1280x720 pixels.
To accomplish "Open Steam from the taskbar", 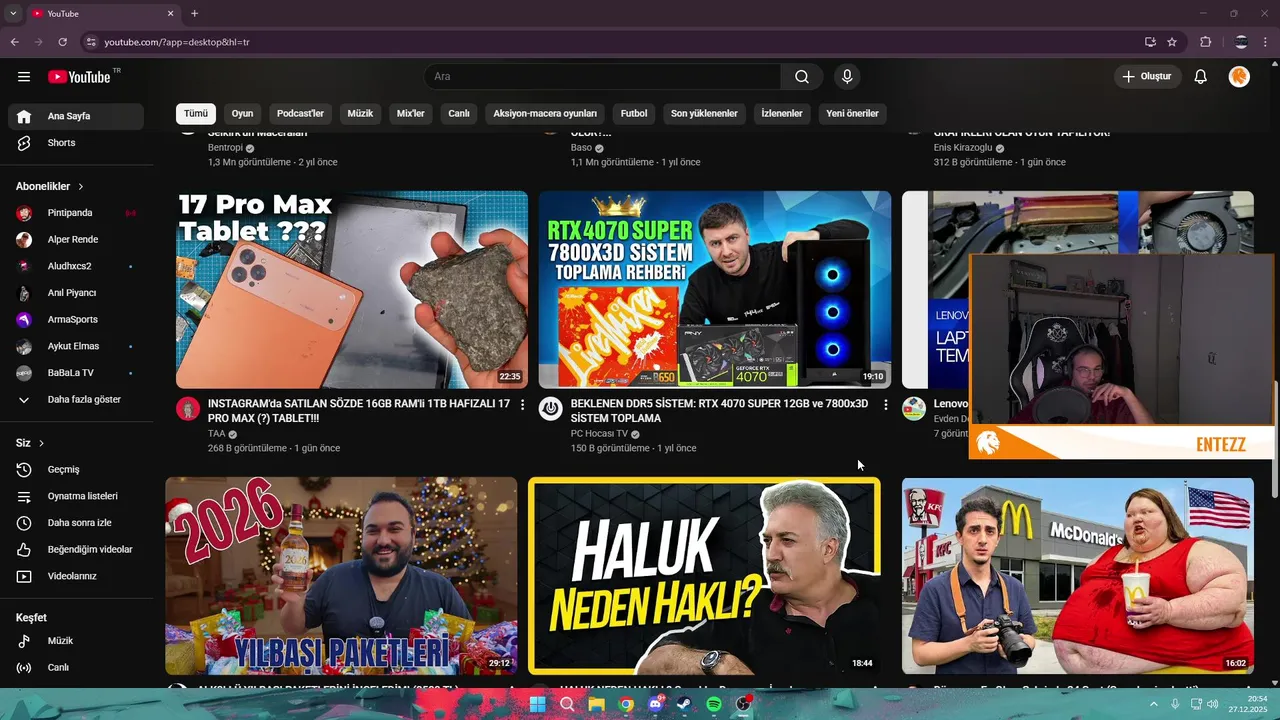I will click(684, 704).
